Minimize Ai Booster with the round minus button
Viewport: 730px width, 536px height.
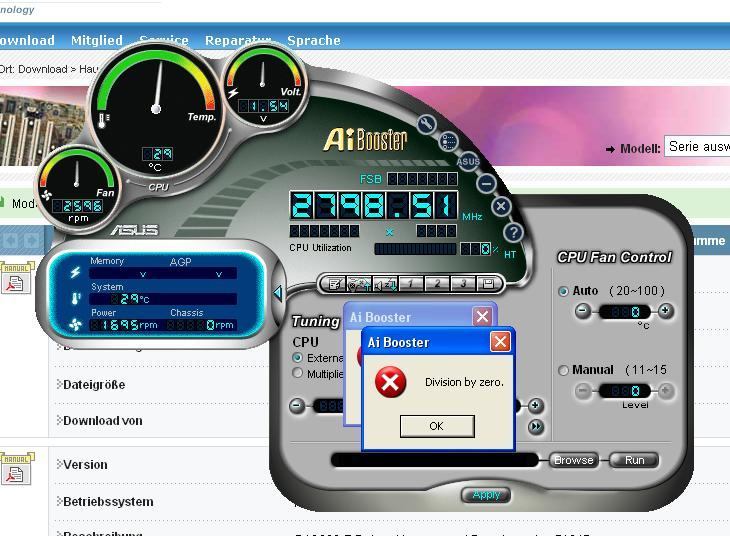tap(486, 183)
